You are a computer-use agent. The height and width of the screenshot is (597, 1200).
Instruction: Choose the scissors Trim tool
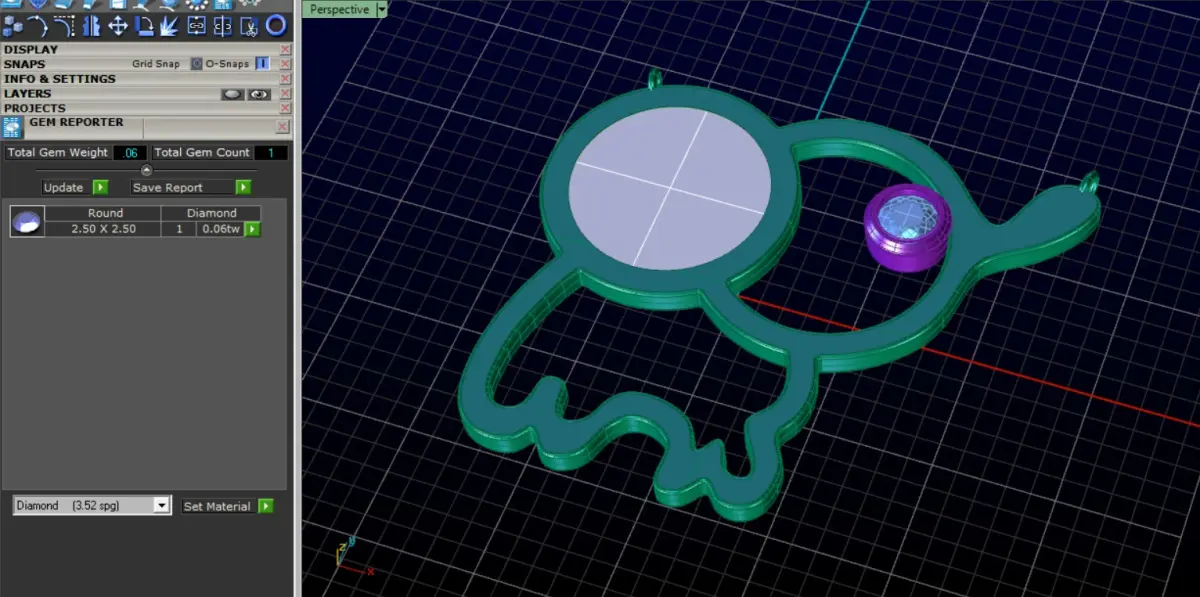(x=249, y=27)
